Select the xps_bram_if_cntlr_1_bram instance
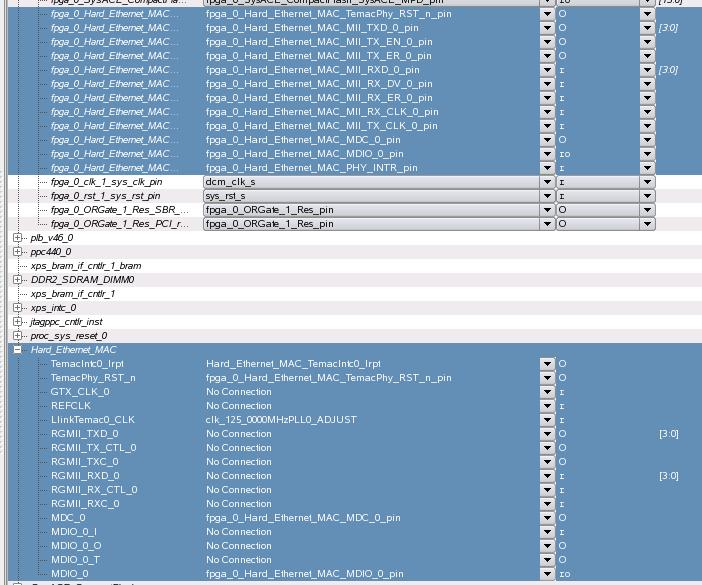The image size is (702, 585). pos(85,266)
